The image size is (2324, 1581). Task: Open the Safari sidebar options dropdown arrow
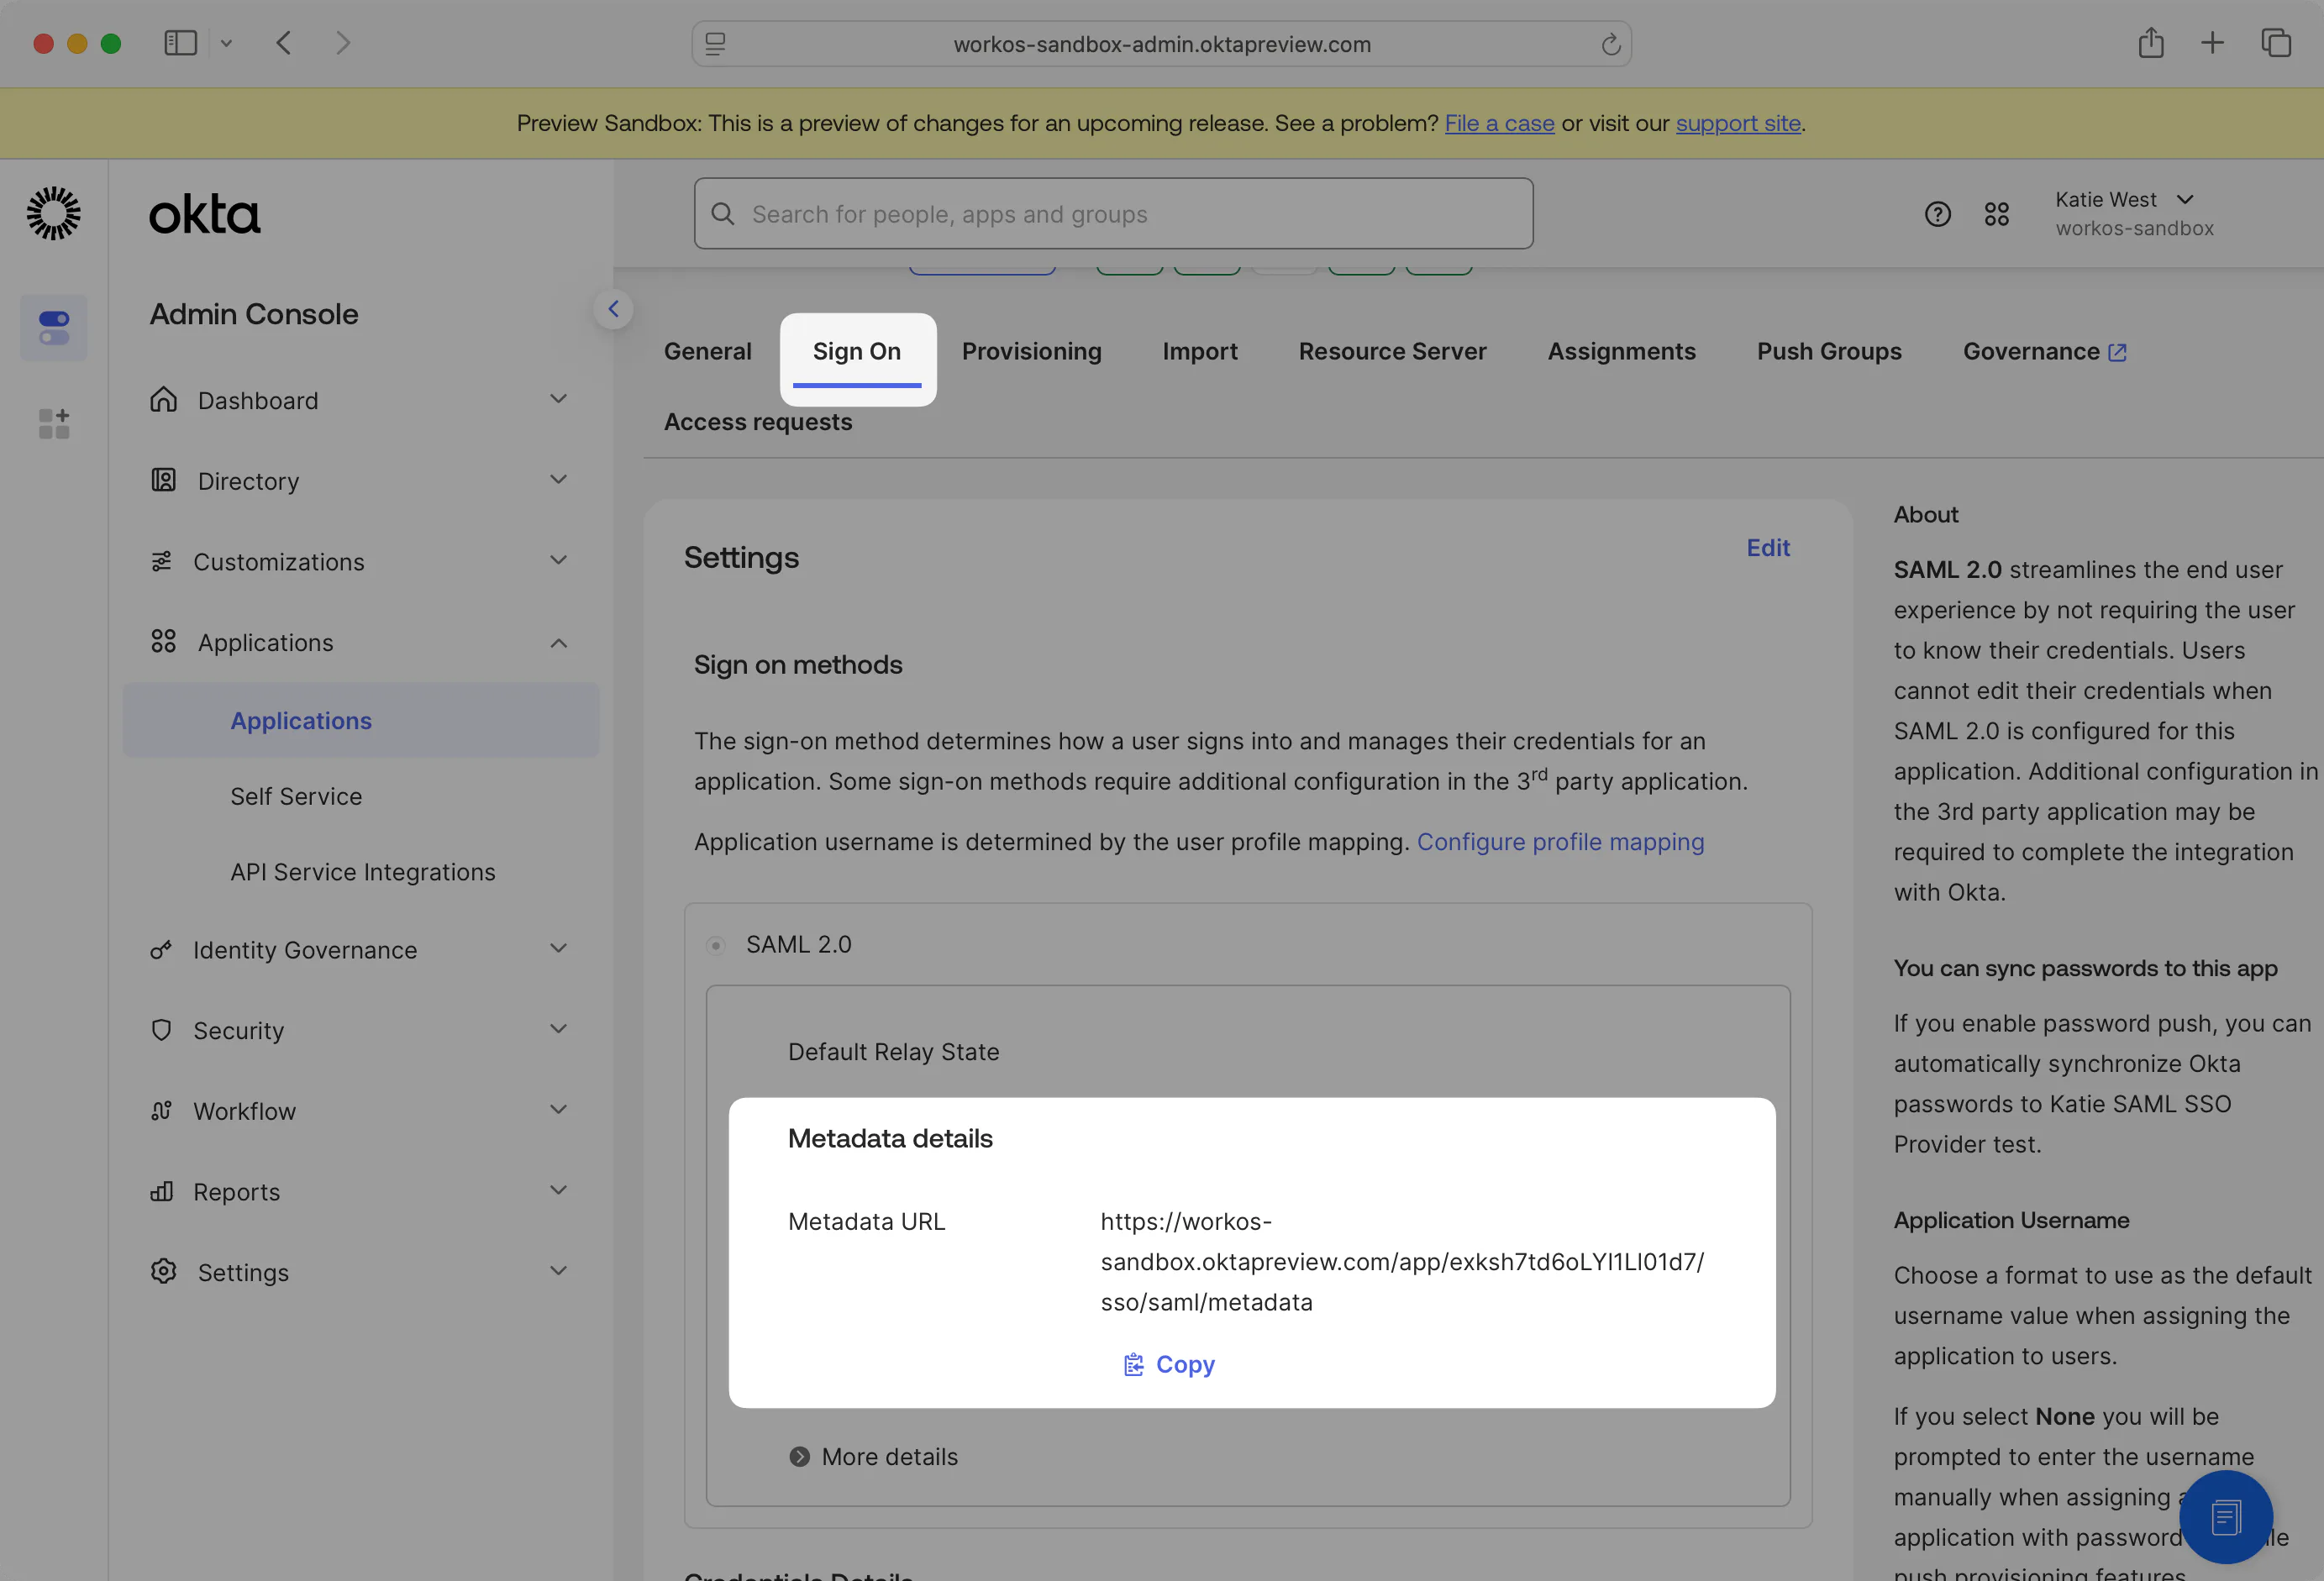[226, 43]
